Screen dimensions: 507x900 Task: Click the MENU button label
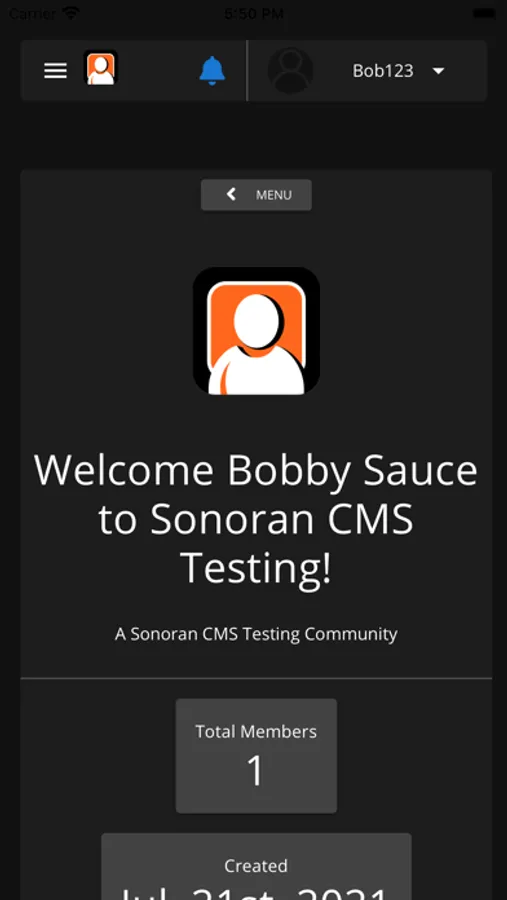coord(274,195)
